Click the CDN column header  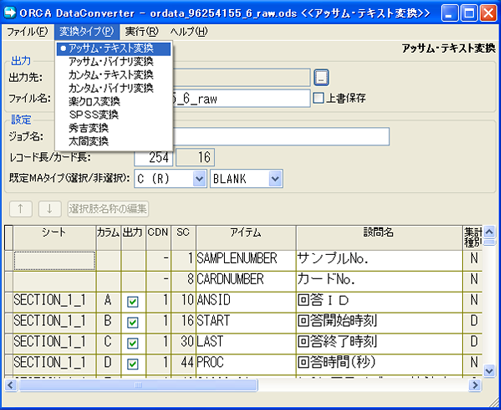158,238
